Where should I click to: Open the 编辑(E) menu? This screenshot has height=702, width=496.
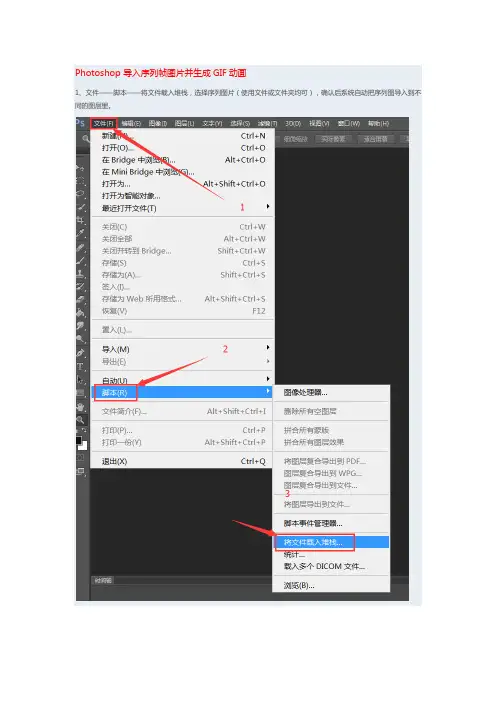(x=131, y=124)
